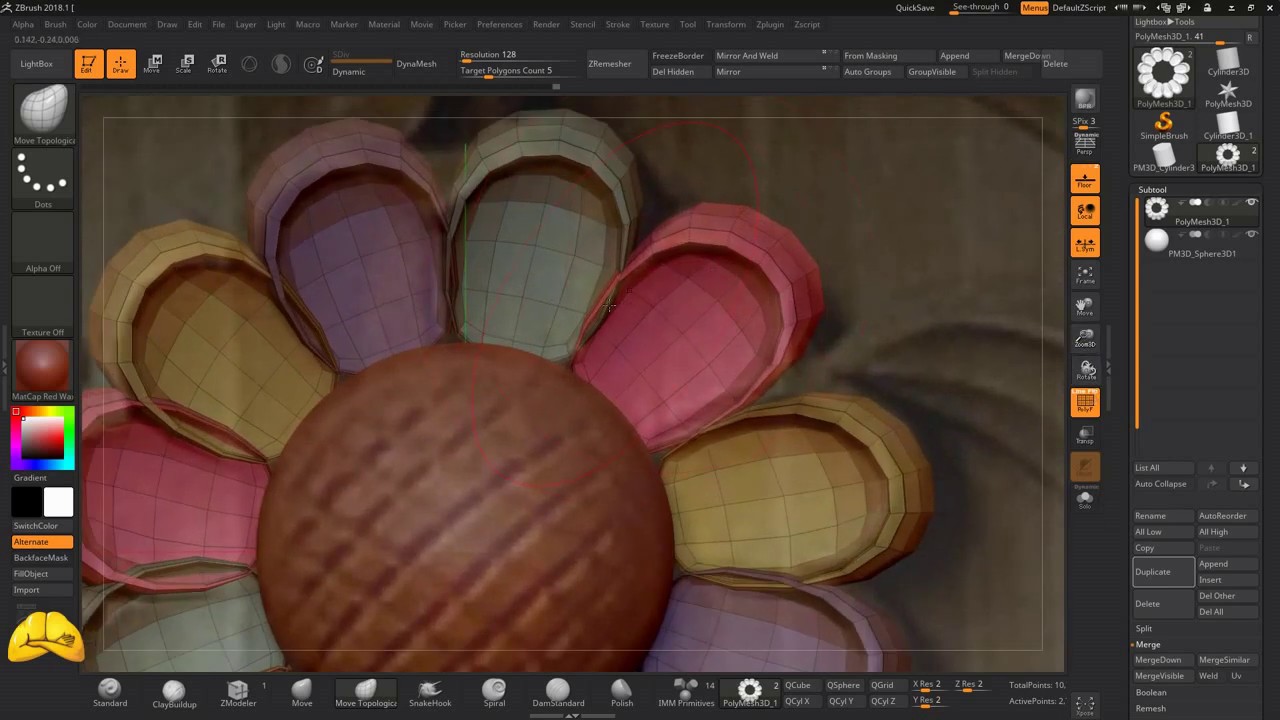
Task: Select the Standard brush
Action: click(x=110, y=693)
